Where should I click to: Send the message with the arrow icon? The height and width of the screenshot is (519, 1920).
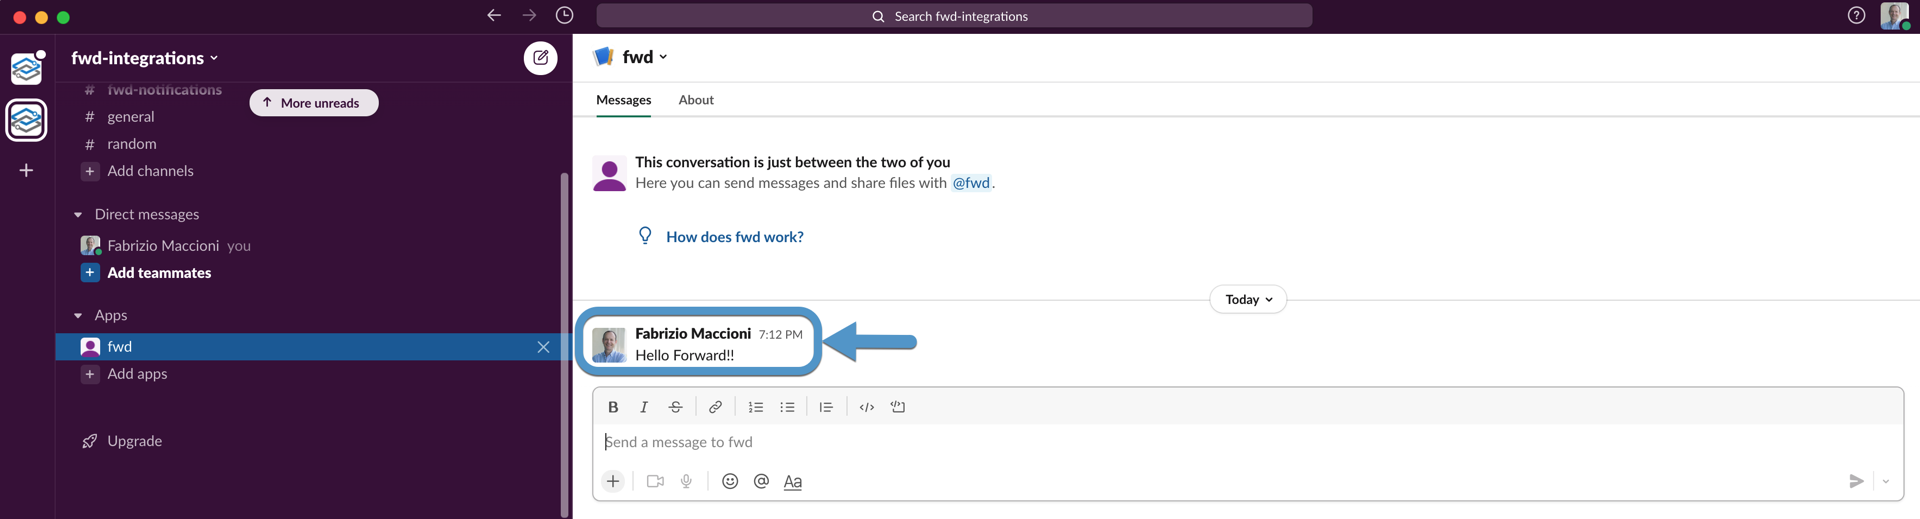pyautogui.click(x=1856, y=481)
